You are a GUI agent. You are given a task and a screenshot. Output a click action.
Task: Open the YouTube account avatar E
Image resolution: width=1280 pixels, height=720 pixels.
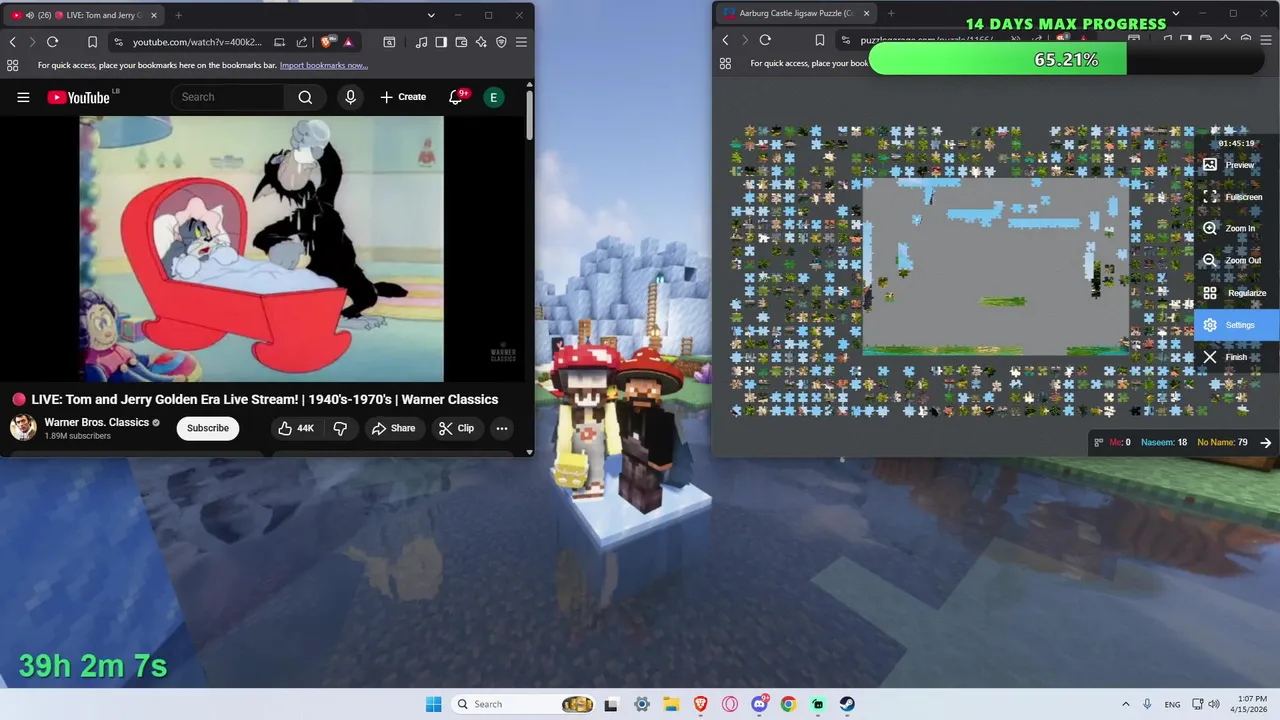point(493,97)
